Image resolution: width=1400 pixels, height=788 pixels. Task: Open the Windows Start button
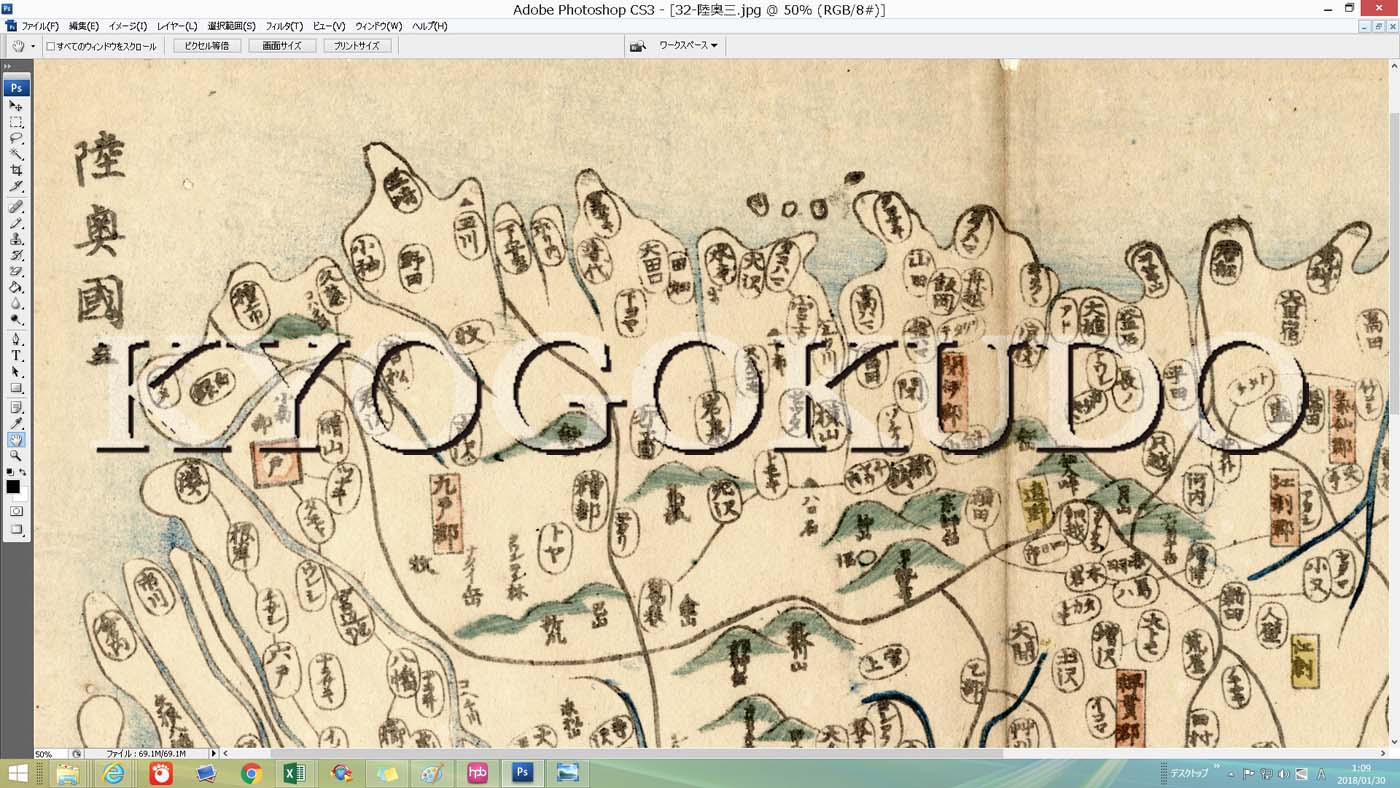(x=17, y=773)
